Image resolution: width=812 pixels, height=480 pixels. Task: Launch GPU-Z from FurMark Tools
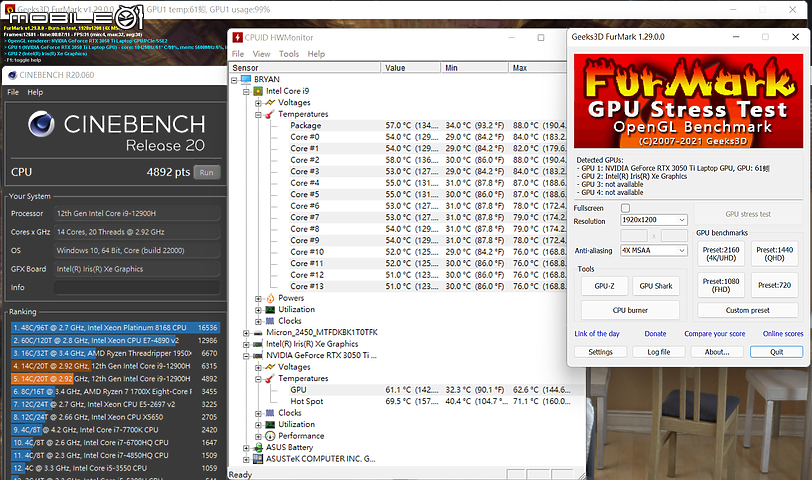coord(604,286)
